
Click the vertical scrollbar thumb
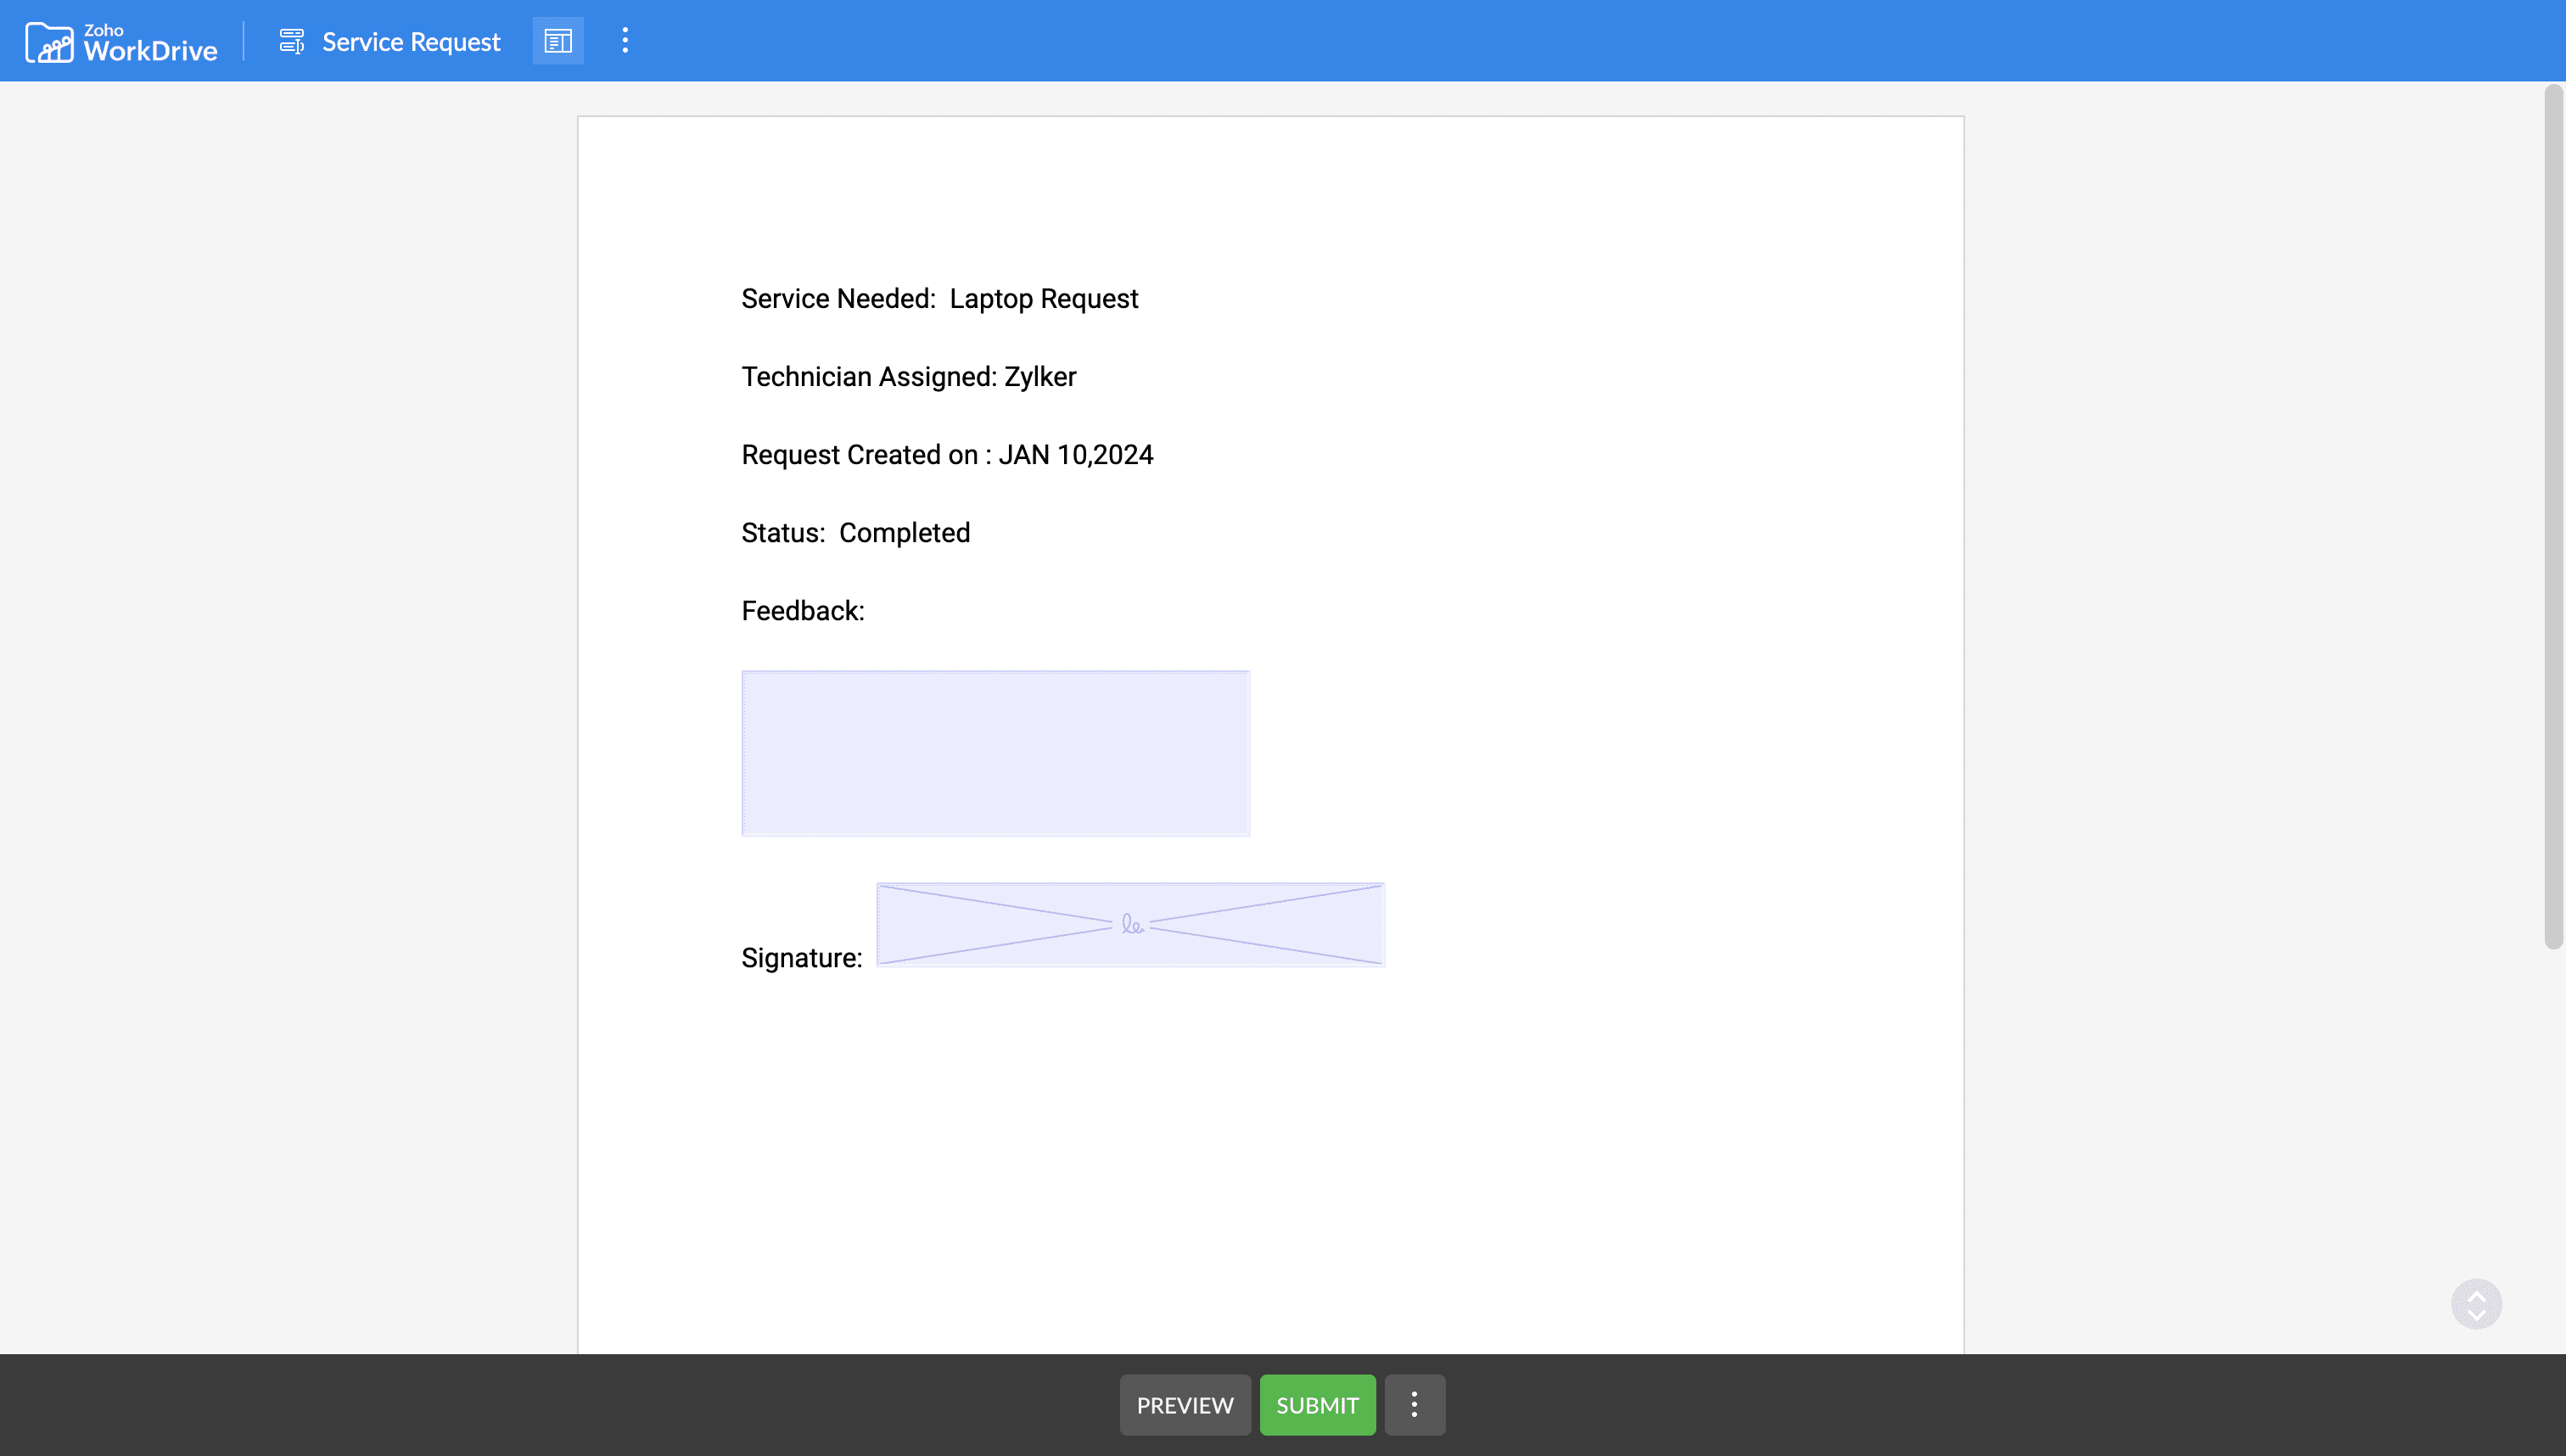2553,517
